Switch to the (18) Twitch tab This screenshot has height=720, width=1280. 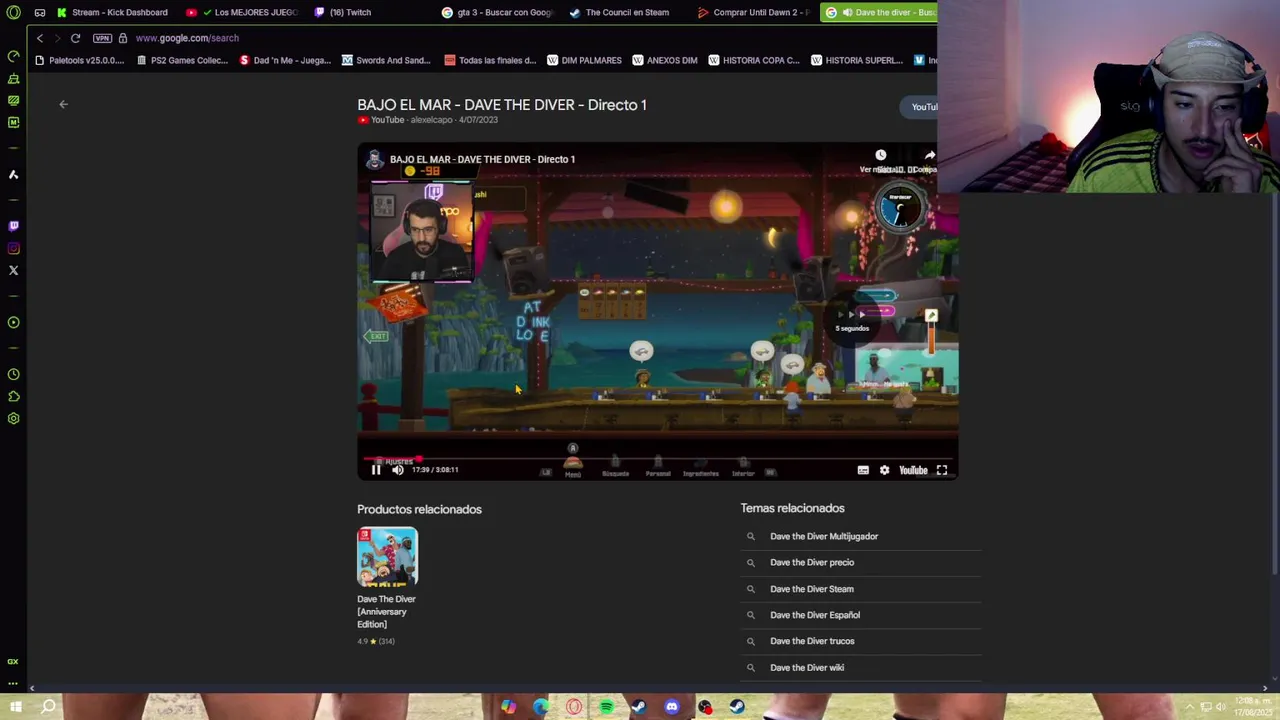[x=343, y=12]
